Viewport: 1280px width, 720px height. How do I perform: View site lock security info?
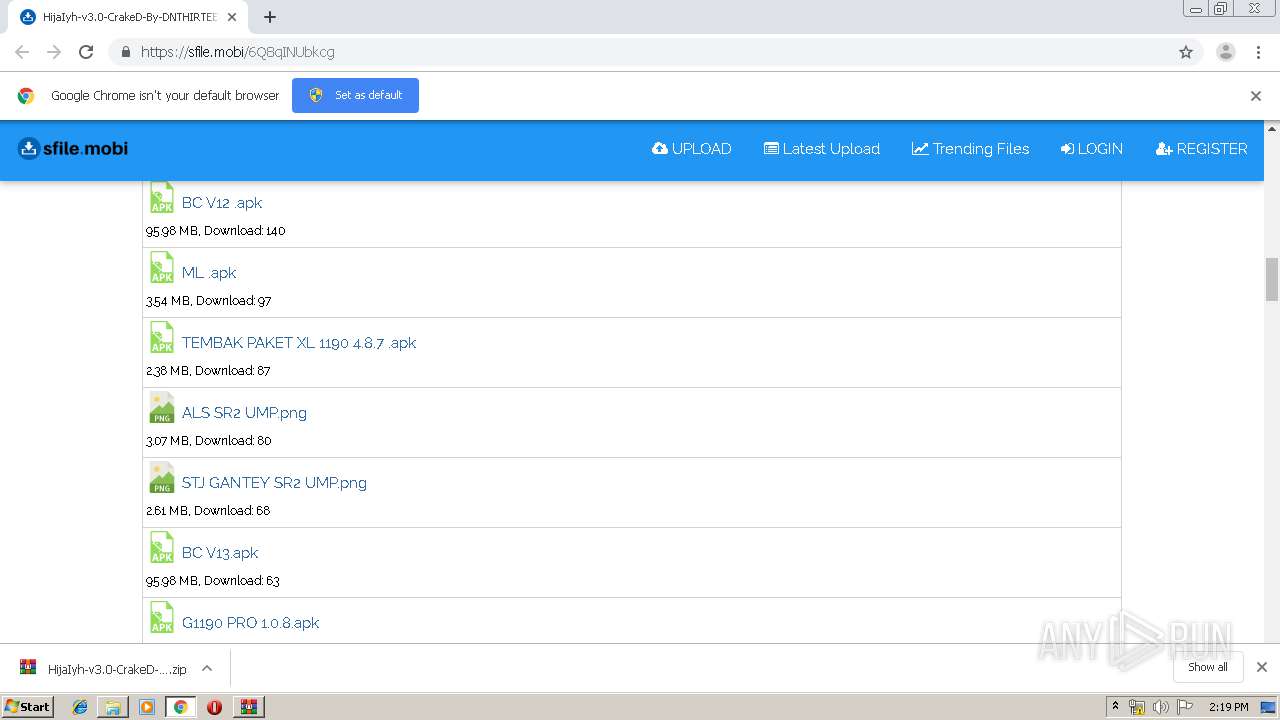coord(125,52)
